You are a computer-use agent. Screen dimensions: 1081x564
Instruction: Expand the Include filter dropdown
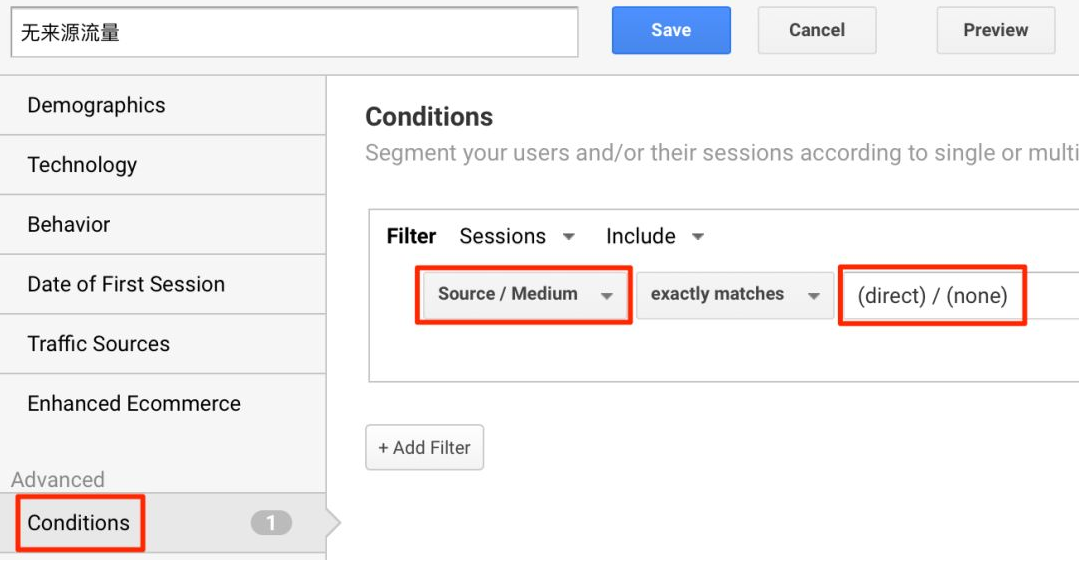click(654, 237)
